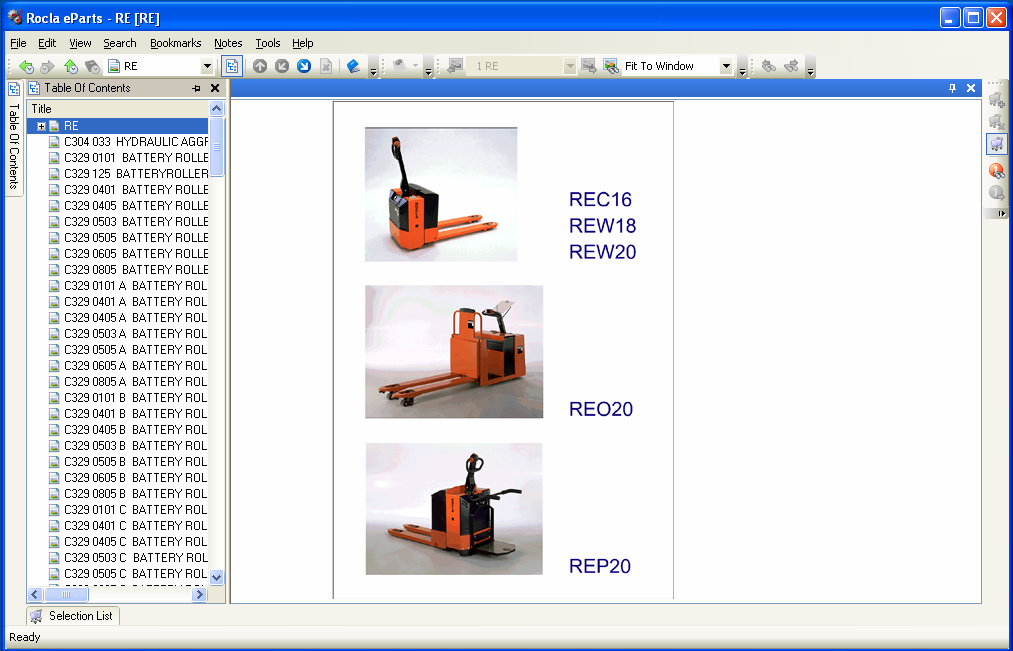The height and width of the screenshot is (651, 1013).
Task: Click the green up-level history arrow icon
Action: point(70,66)
